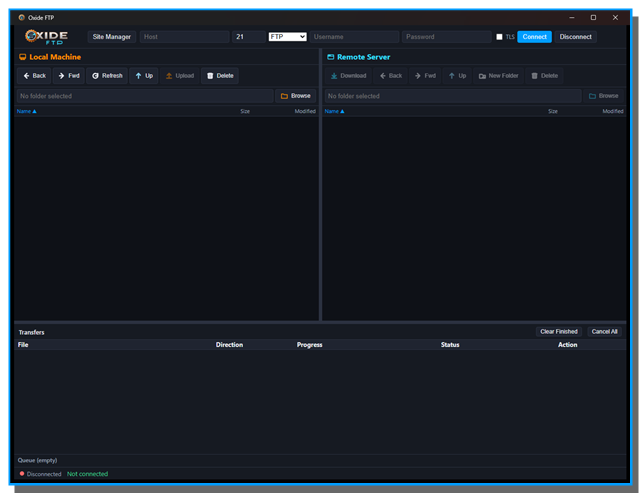Focus the Username input field

click(x=354, y=37)
